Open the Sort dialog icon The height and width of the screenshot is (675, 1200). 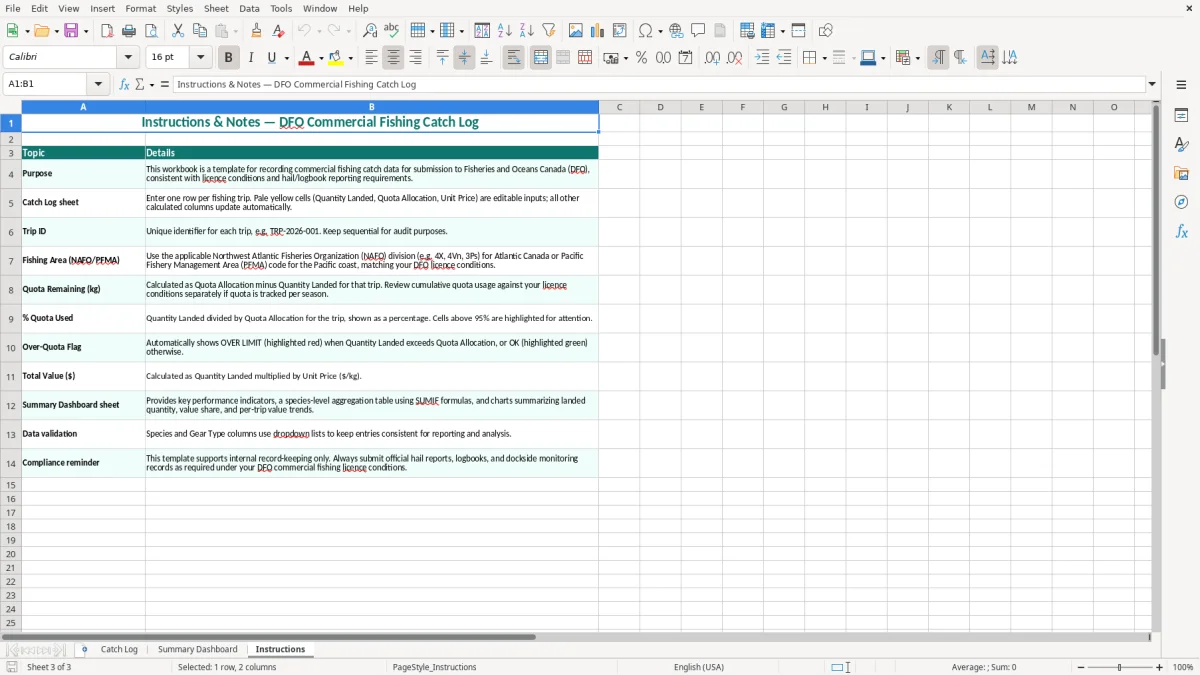coord(482,31)
